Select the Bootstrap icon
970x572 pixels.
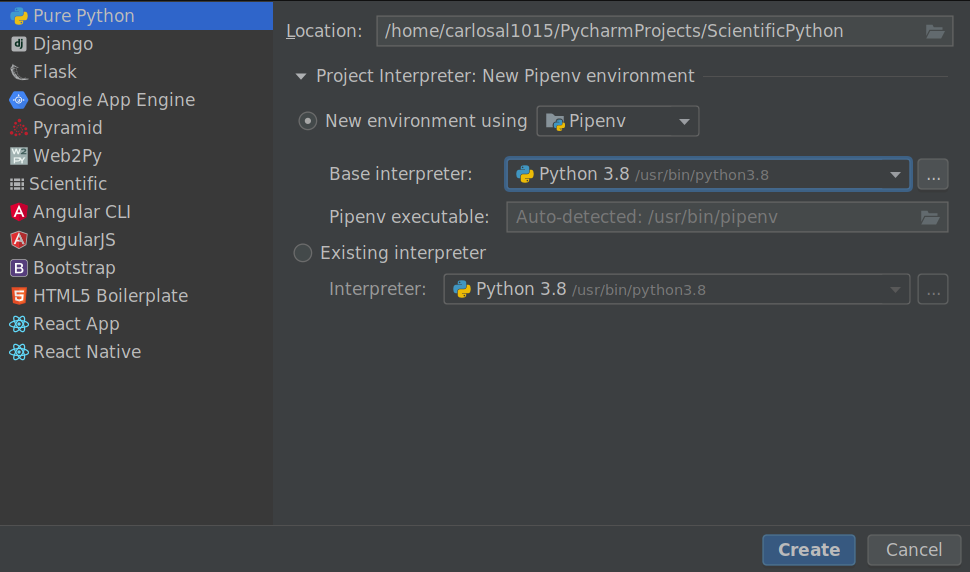(x=19, y=268)
